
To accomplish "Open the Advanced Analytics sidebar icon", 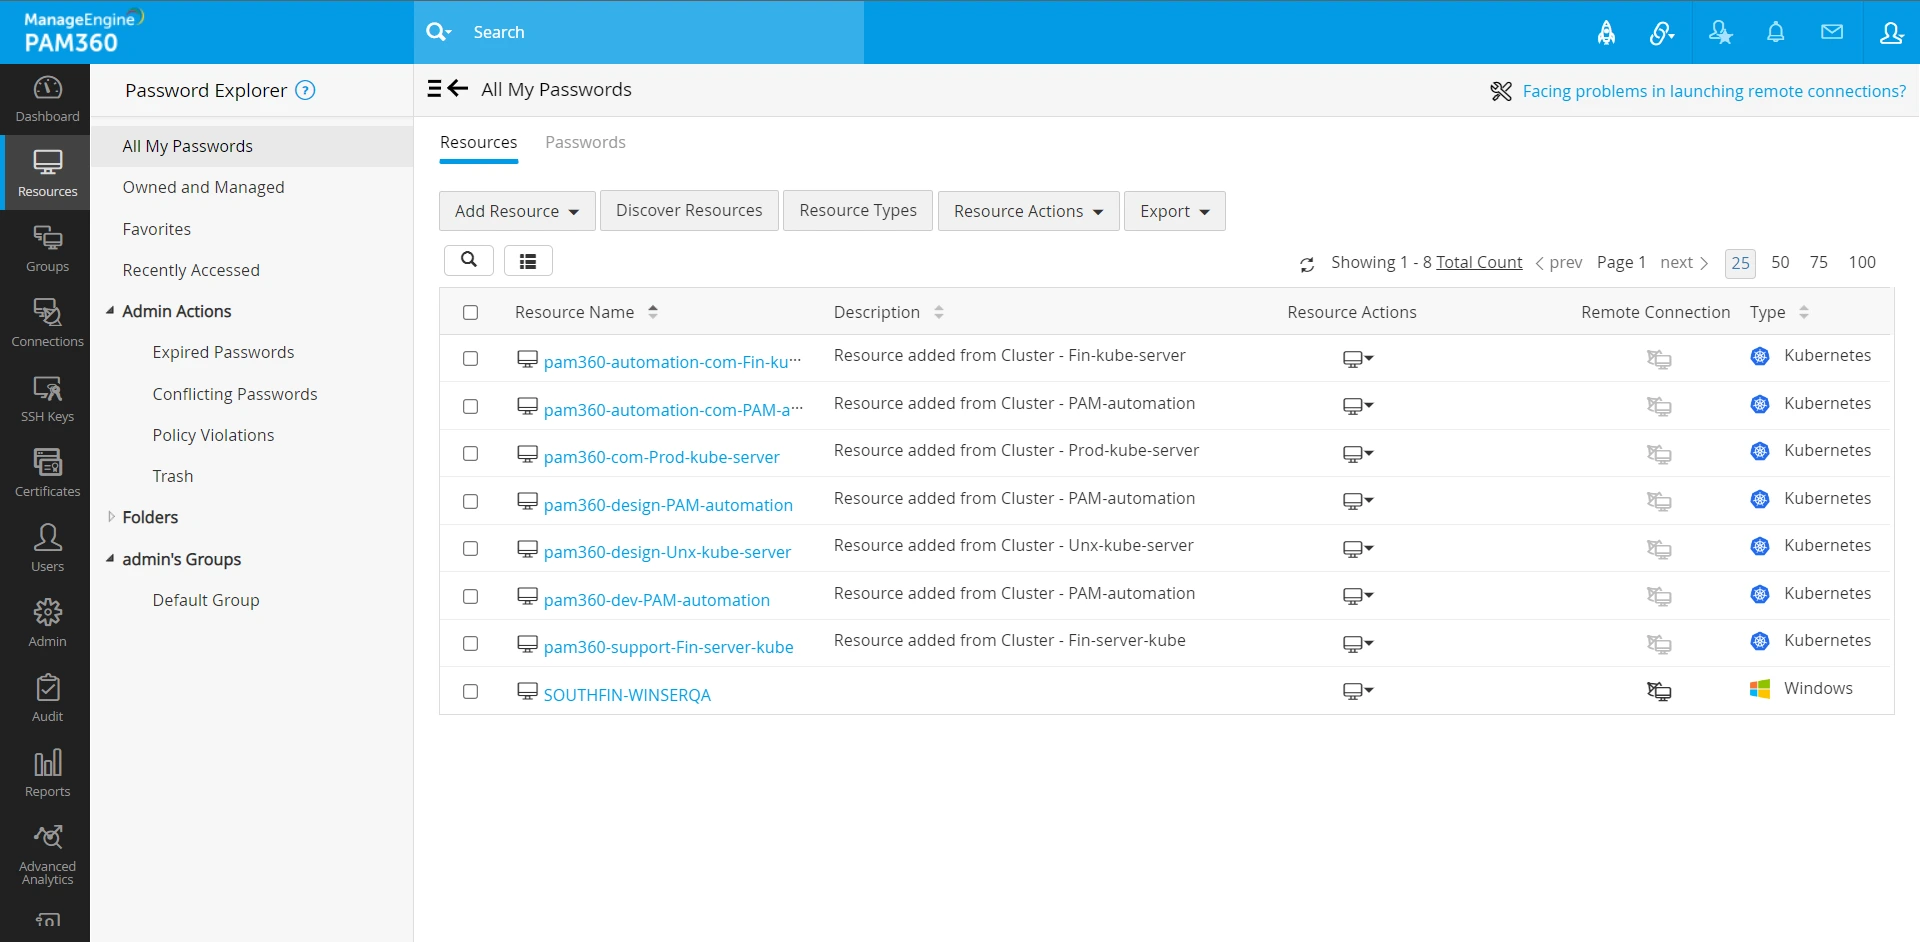I will coord(47,855).
